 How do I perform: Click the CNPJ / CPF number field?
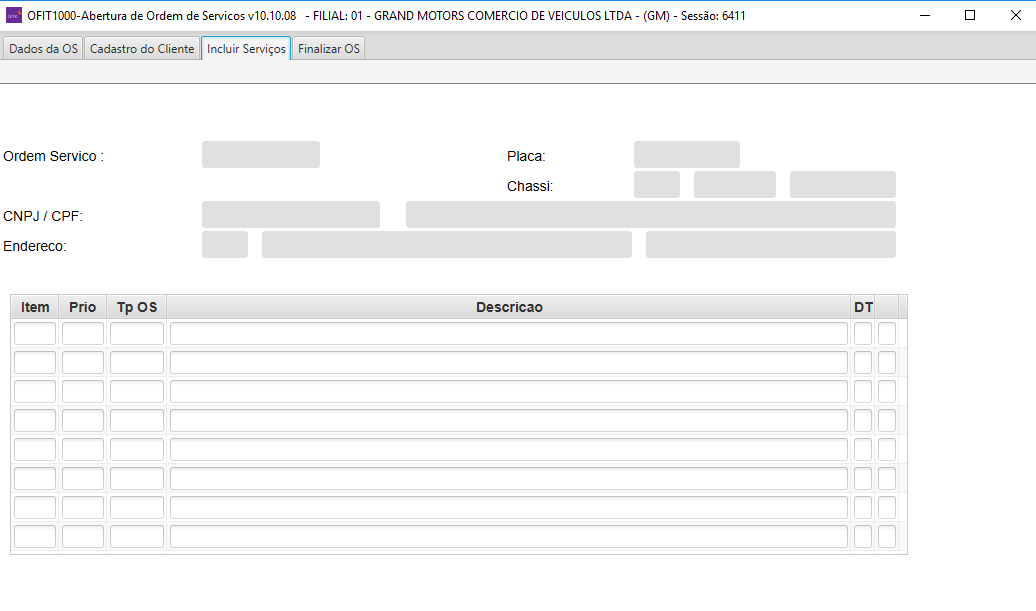pos(291,215)
